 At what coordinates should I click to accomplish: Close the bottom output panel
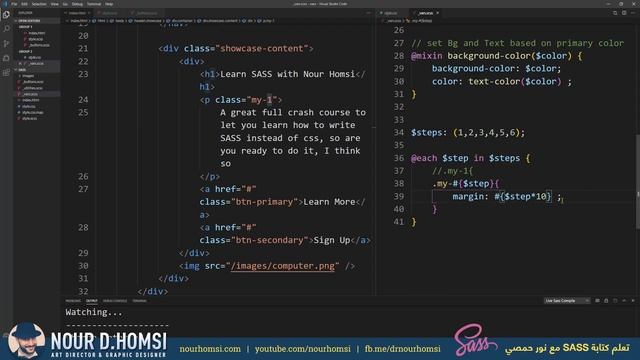click(x=633, y=301)
